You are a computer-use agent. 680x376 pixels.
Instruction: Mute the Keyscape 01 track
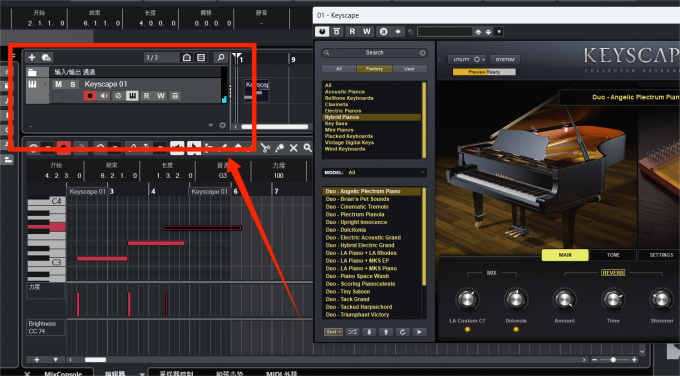click(x=59, y=84)
